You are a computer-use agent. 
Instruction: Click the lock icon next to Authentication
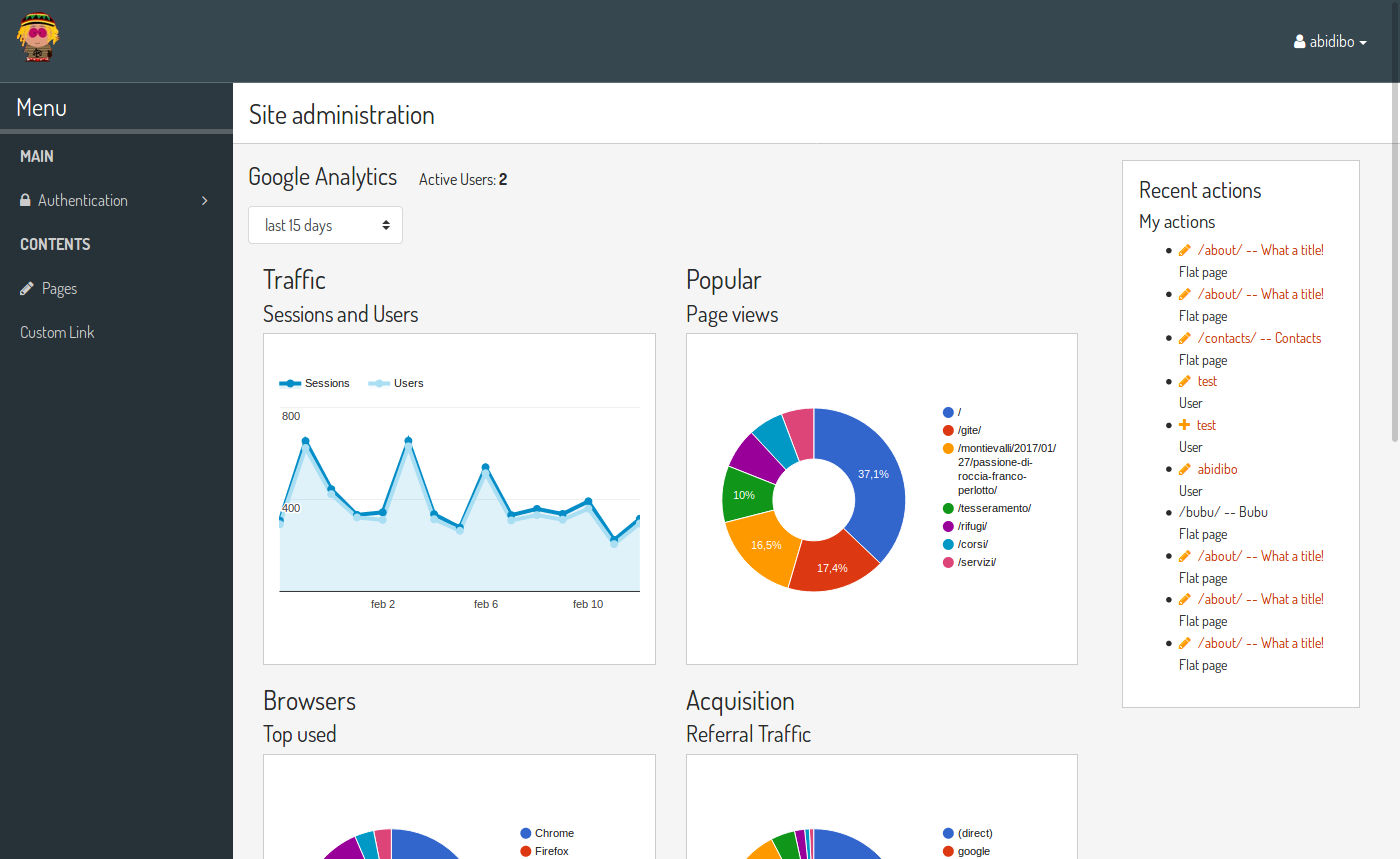(25, 200)
